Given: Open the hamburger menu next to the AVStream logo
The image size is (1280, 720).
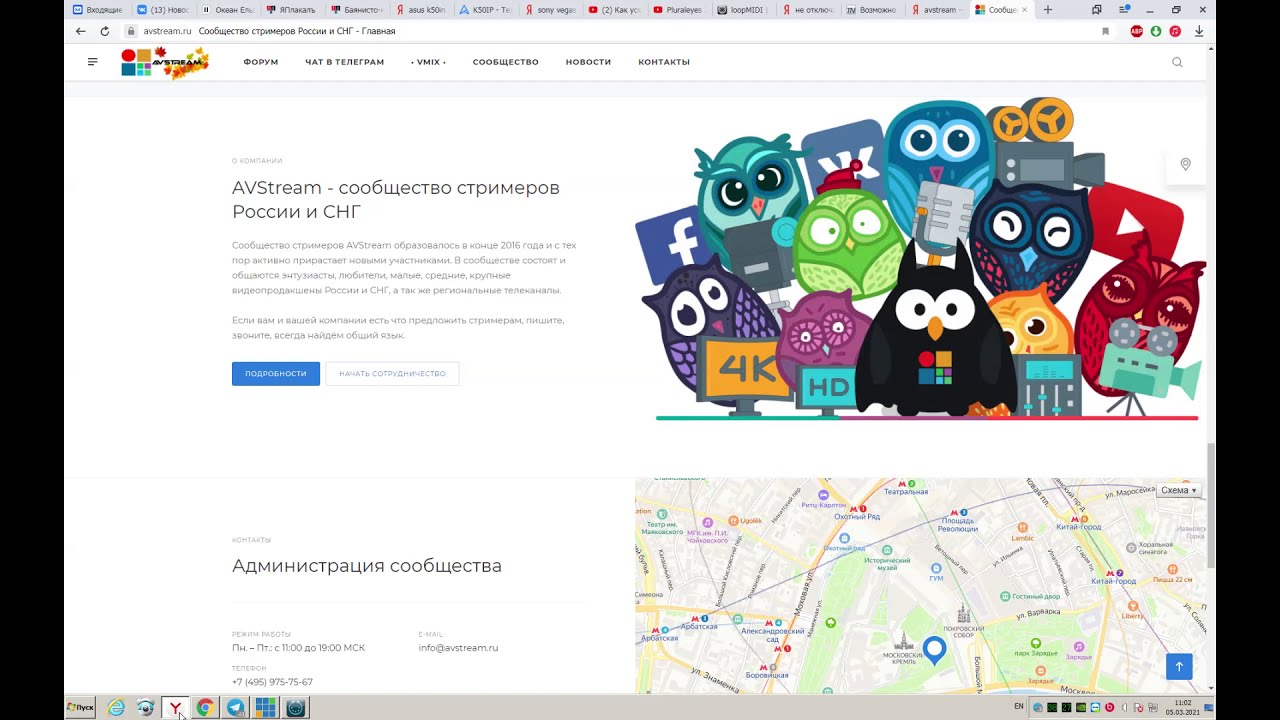Looking at the screenshot, I should [x=93, y=62].
